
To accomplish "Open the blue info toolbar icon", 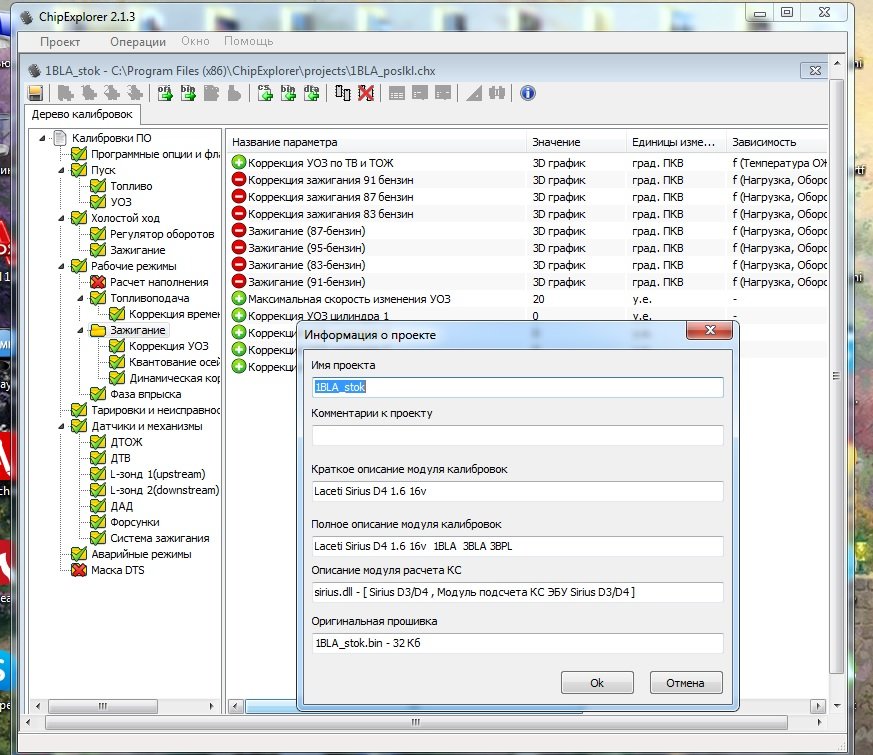I will [528, 93].
